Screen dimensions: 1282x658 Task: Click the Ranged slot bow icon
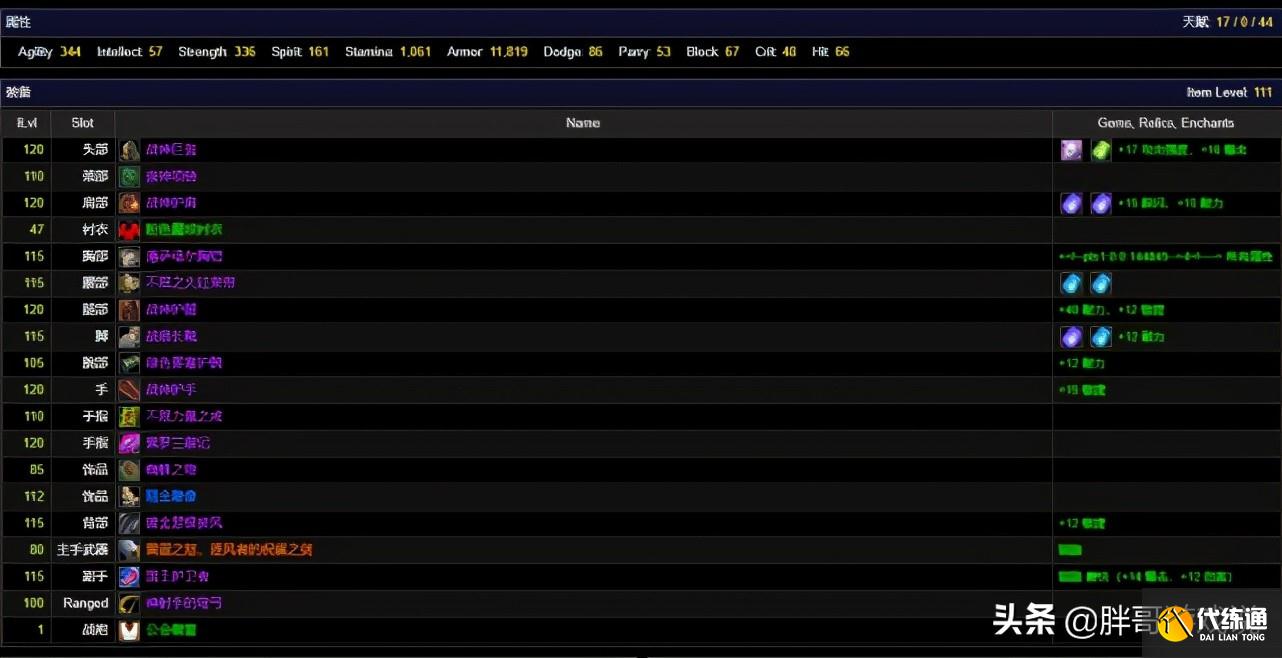[129, 604]
